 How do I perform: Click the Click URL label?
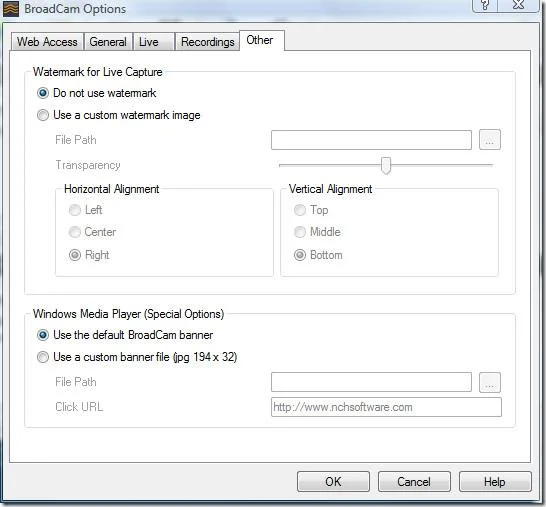coord(79,407)
